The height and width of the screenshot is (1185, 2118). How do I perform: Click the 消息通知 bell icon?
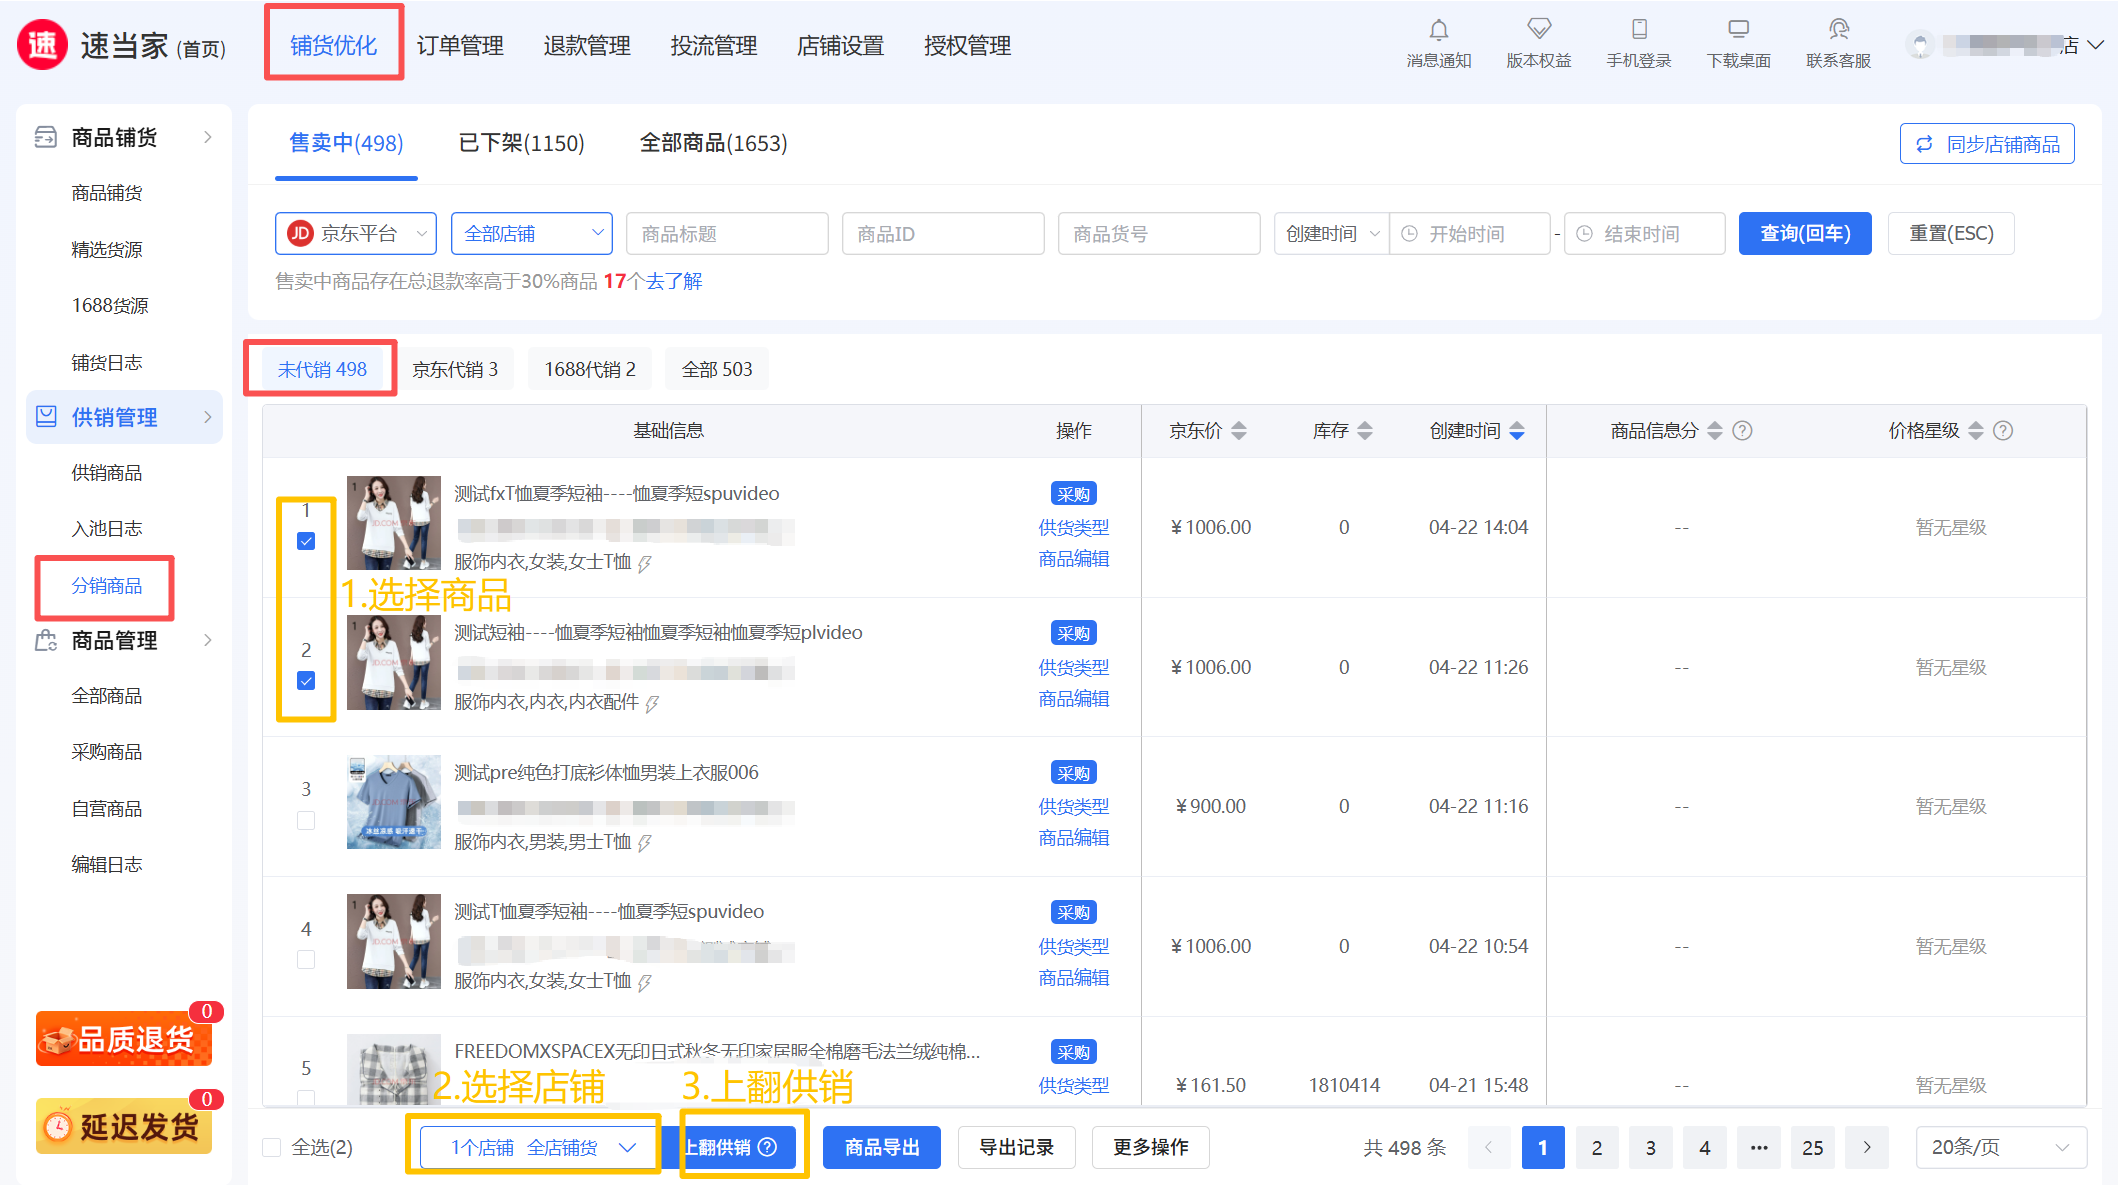click(1438, 30)
